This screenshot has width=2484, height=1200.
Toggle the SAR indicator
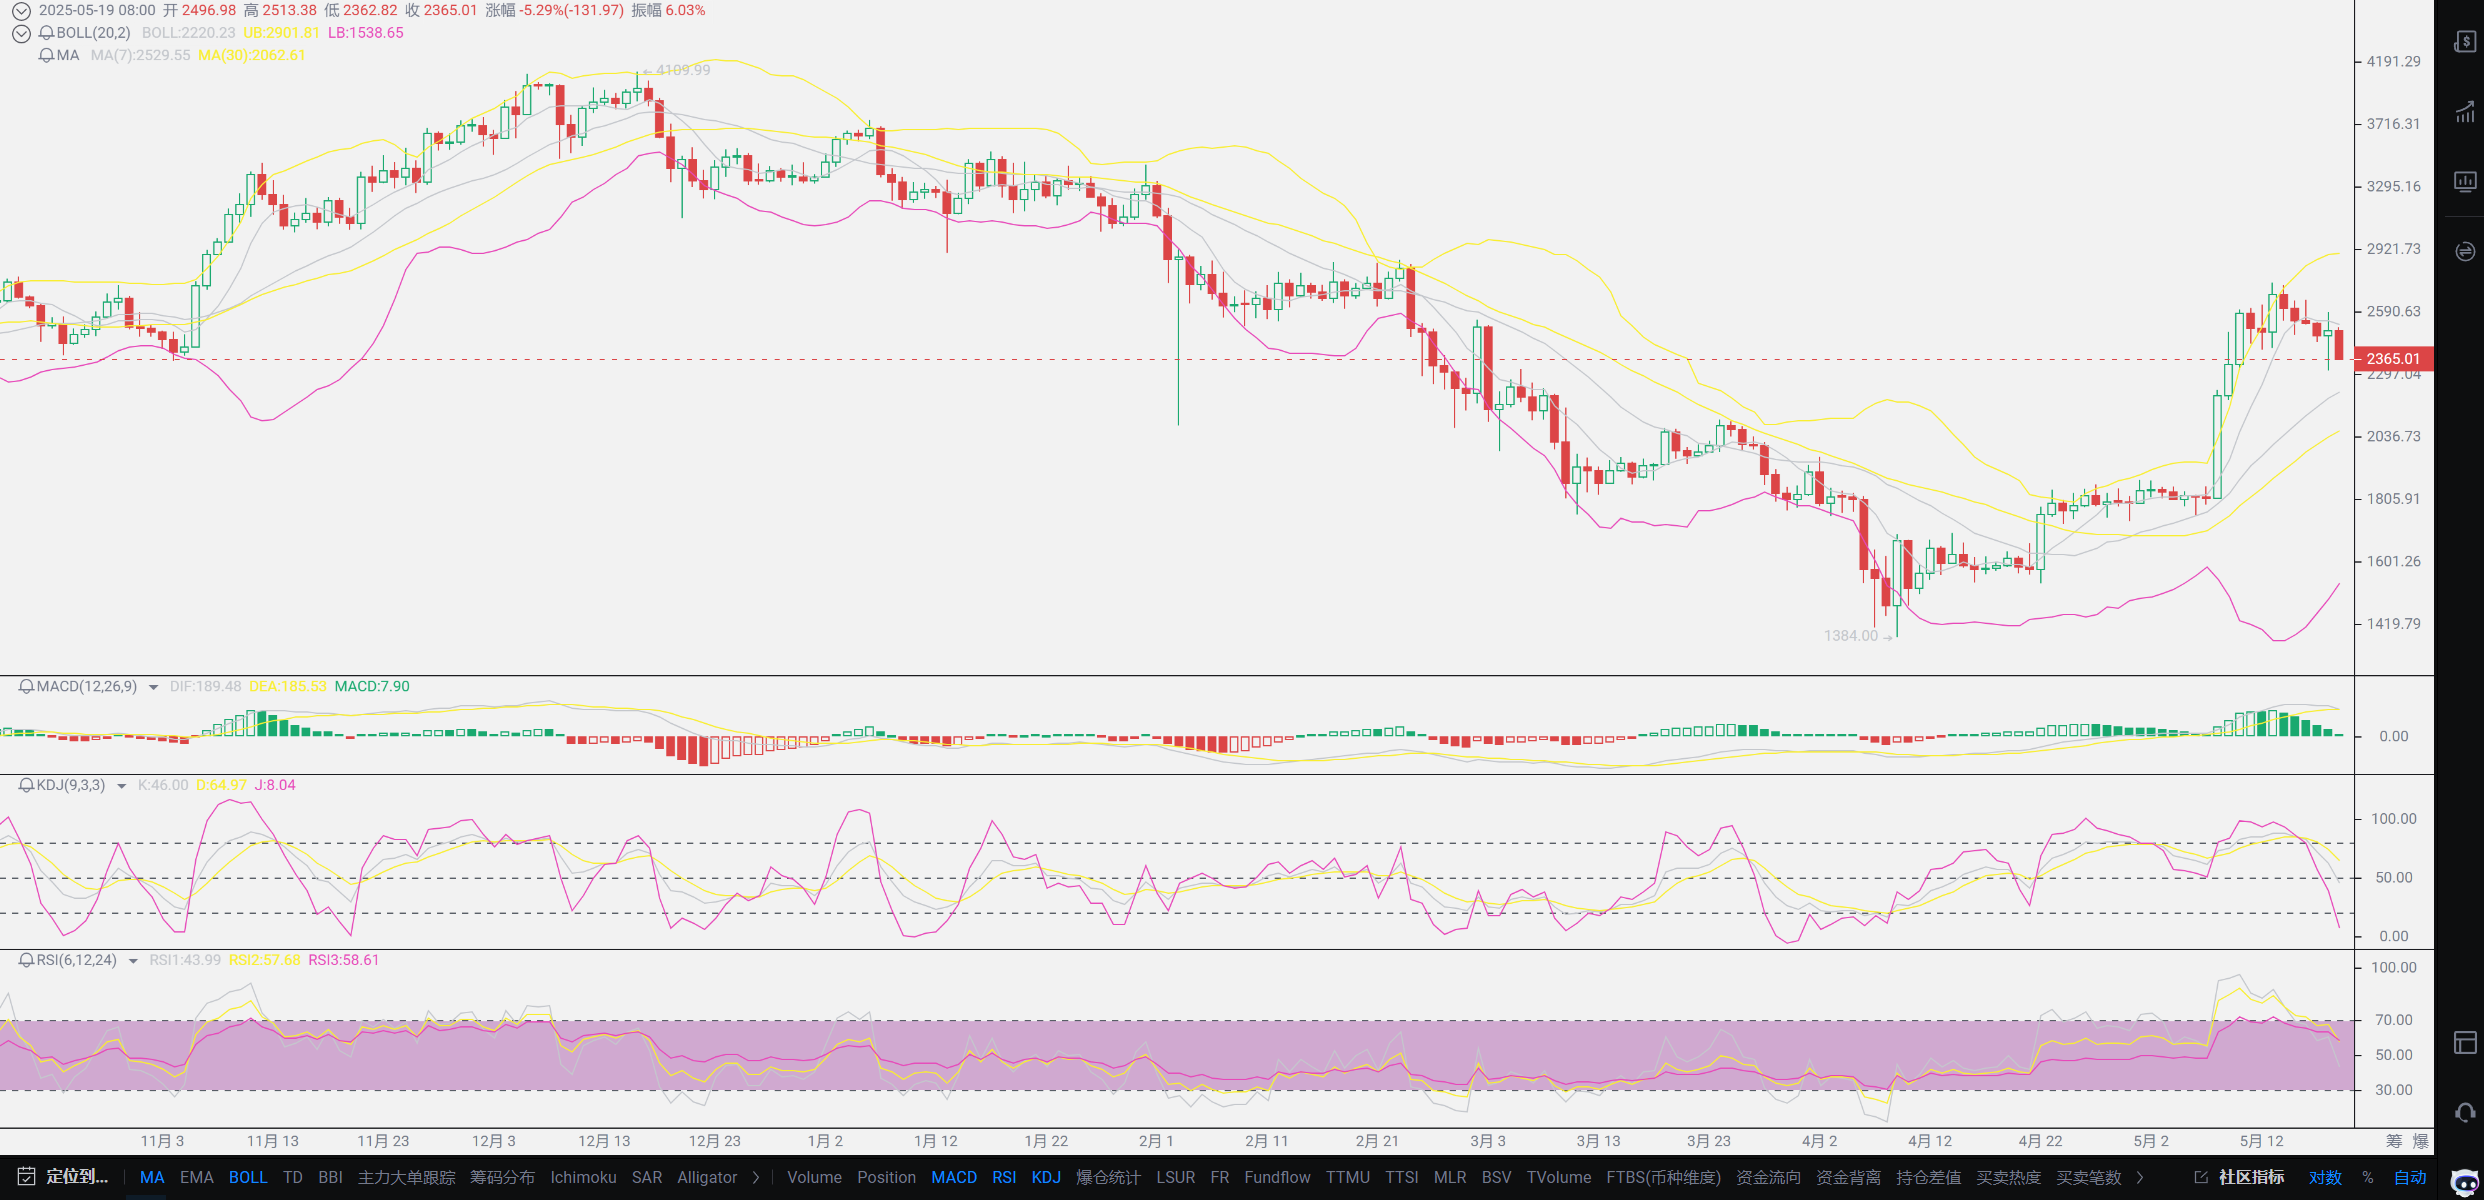pos(647,1178)
